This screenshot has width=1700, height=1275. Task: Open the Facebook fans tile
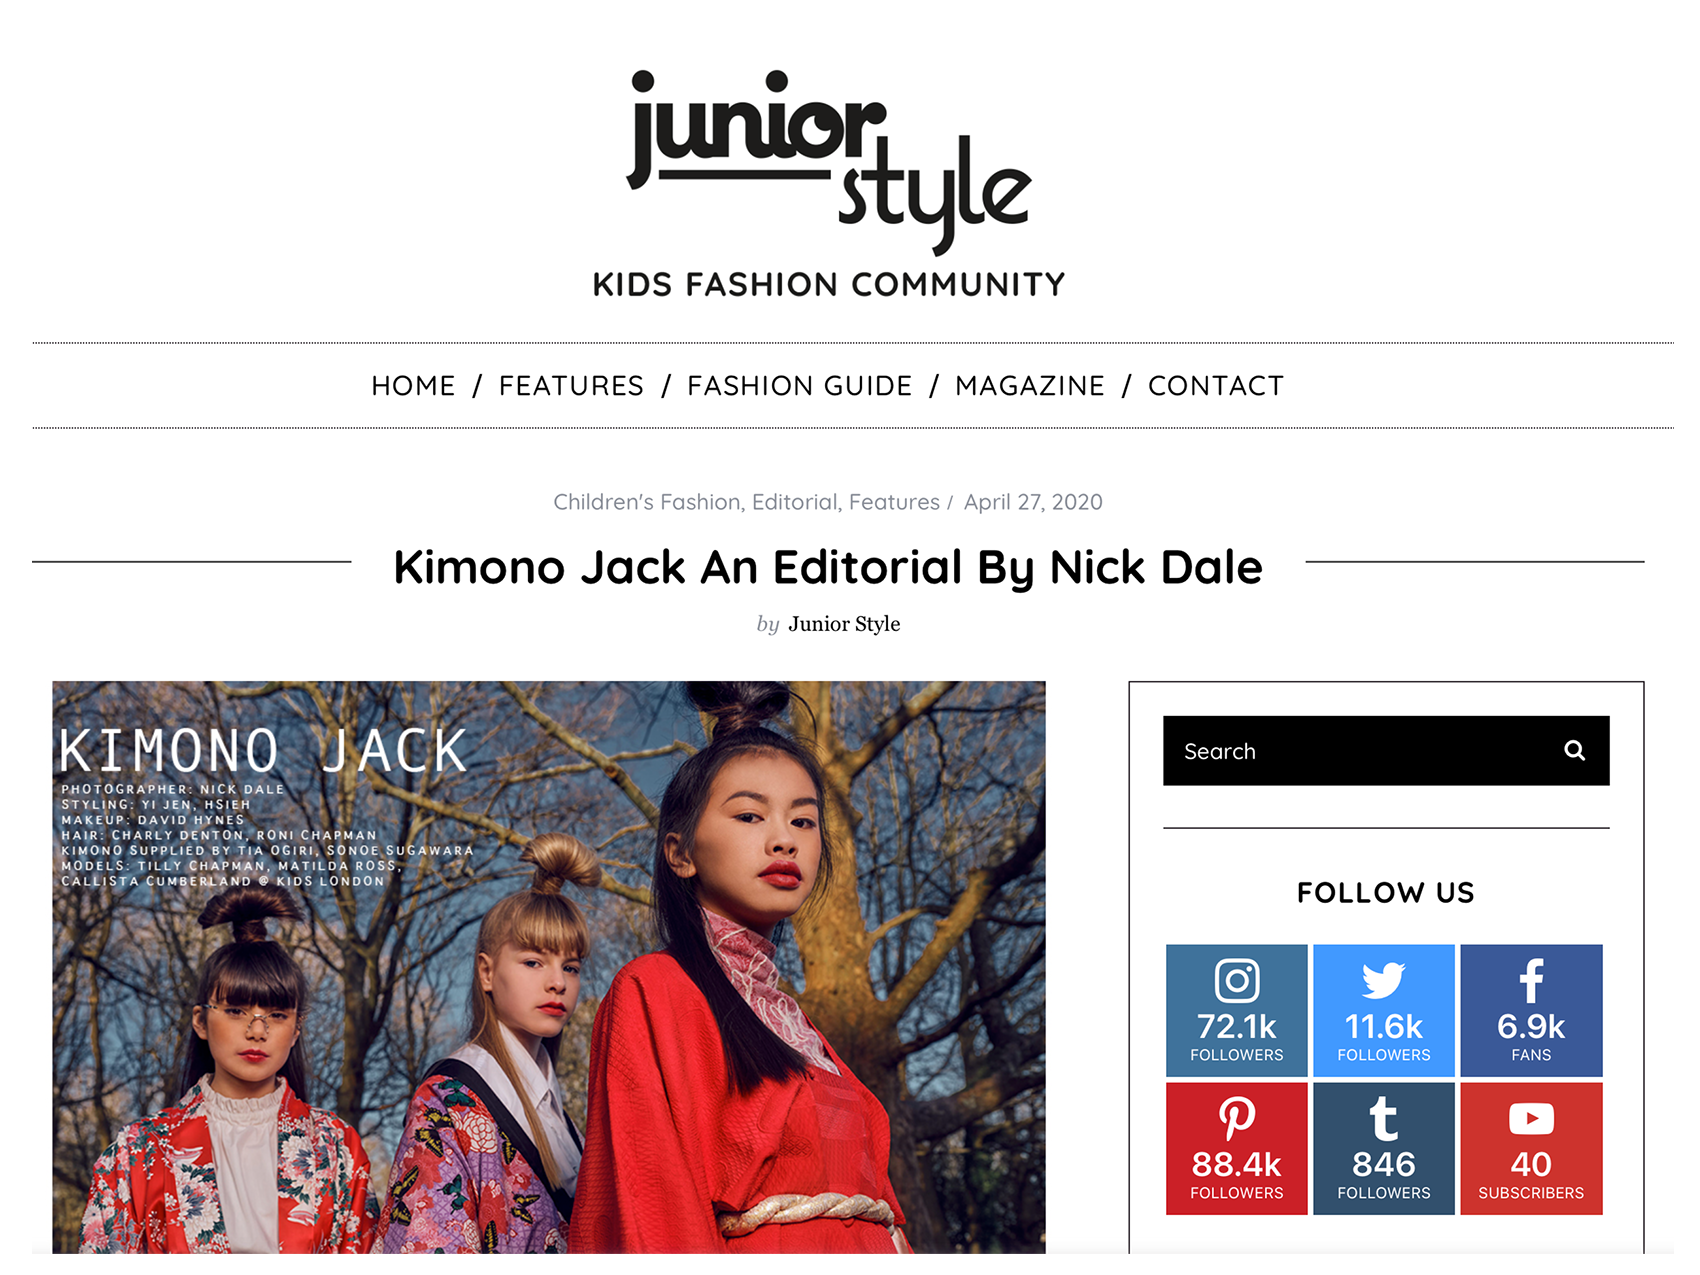tap(1531, 1010)
